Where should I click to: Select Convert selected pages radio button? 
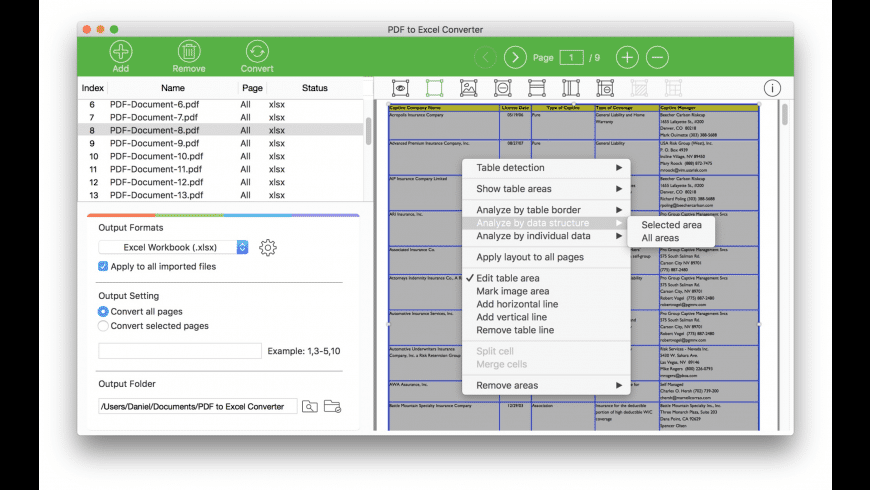click(103, 326)
